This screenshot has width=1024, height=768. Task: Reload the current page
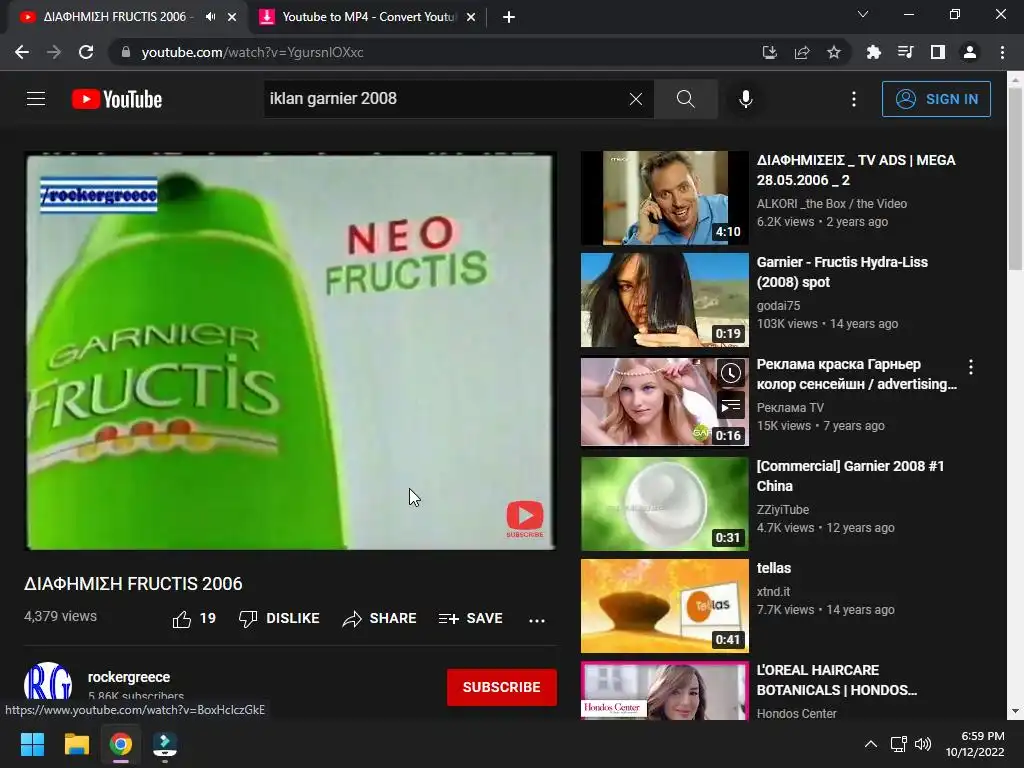click(x=86, y=52)
